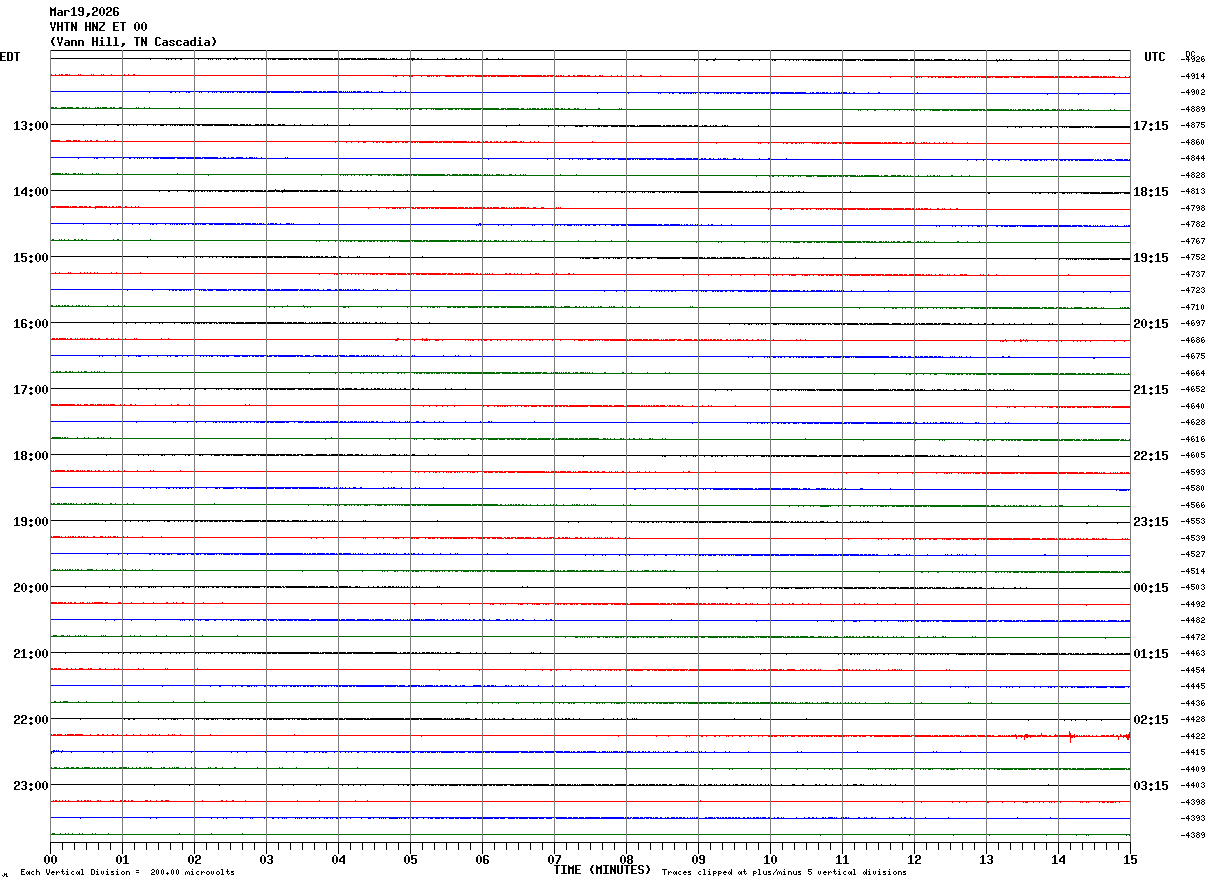Click the VHTN HNZ ET 00 station title
The width and height of the screenshot is (1210, 886).
(x=98, y=27)
